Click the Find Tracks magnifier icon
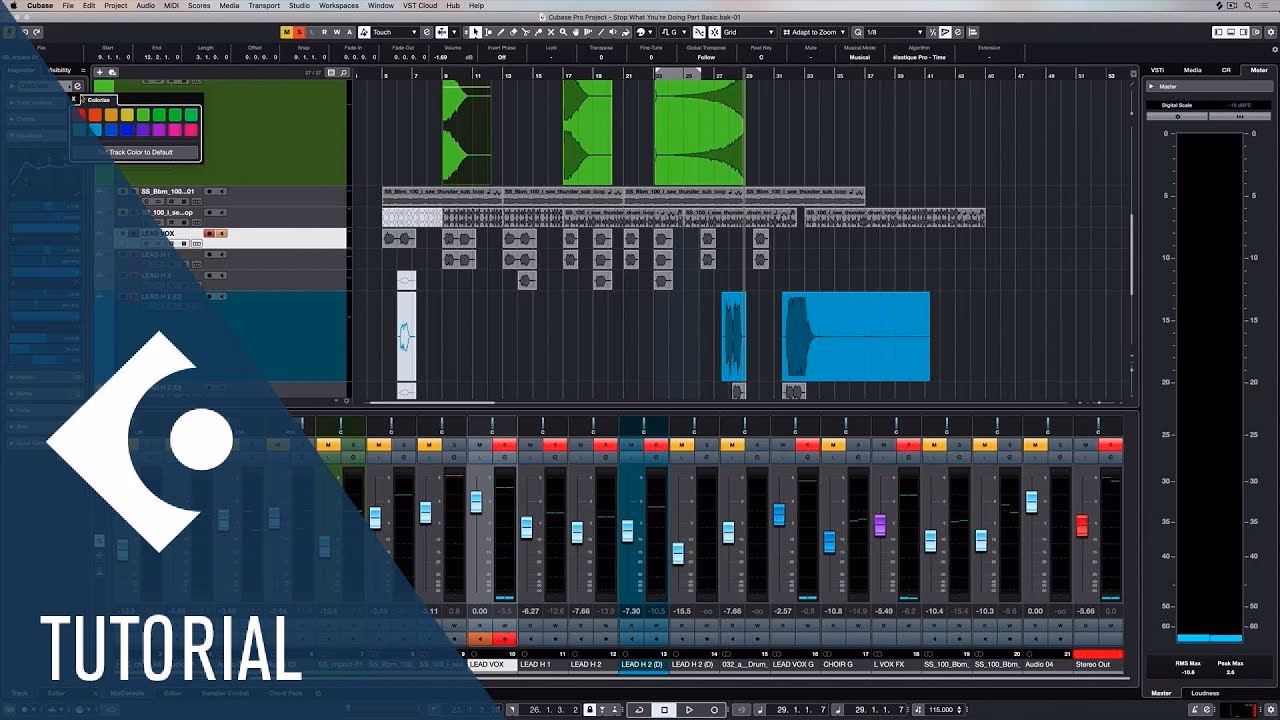The height and width of the screenshot is (720, 1280). pyautogui.click(x=343, y=72)
